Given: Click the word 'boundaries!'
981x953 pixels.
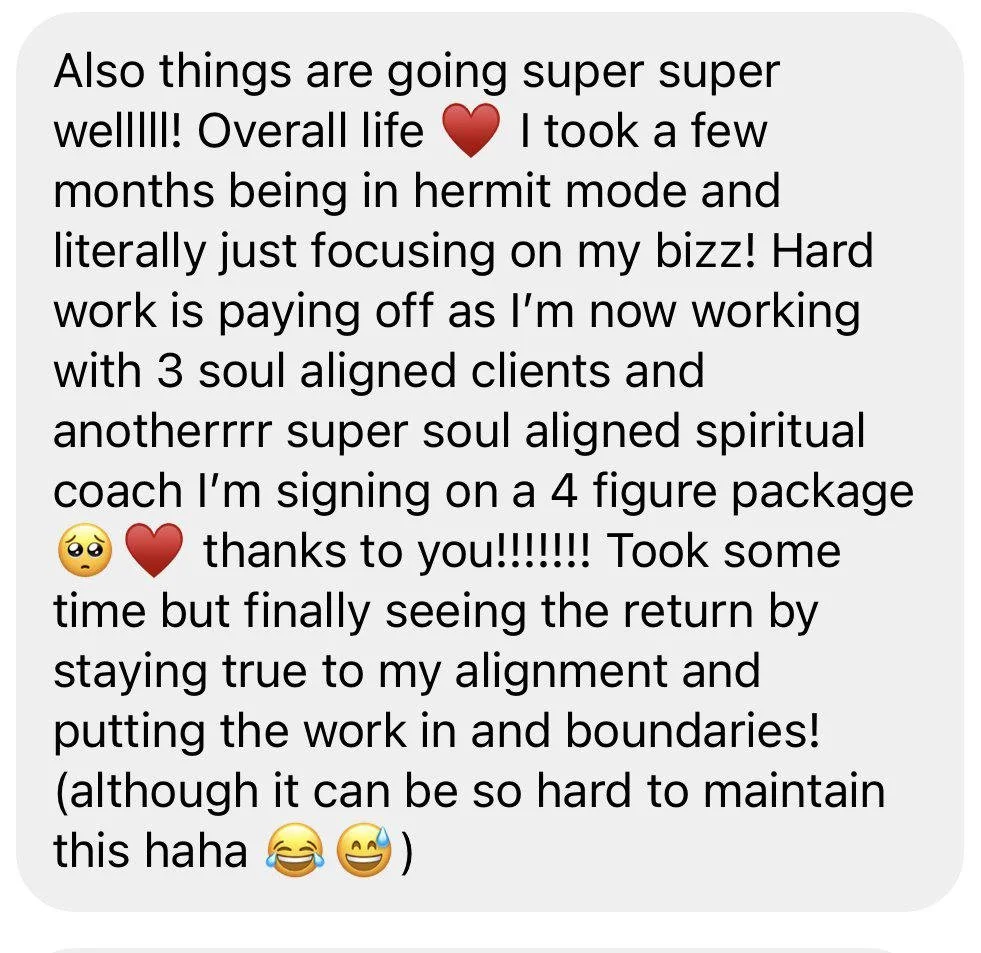Looking at the screenshot, I should click(693, 731).
